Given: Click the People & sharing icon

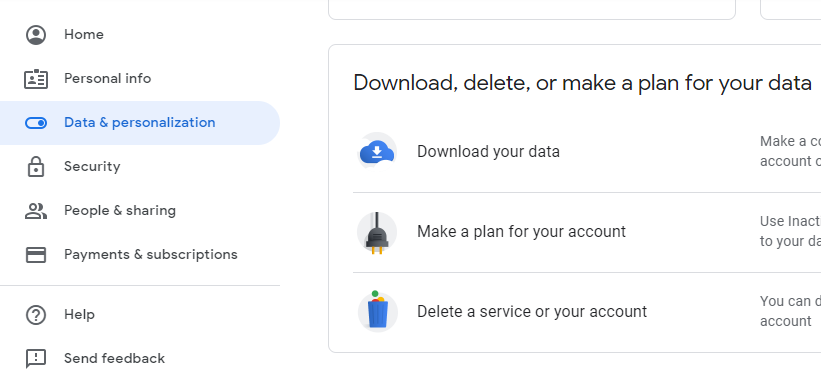Looking at the screenshot, I should pos(36,211).
